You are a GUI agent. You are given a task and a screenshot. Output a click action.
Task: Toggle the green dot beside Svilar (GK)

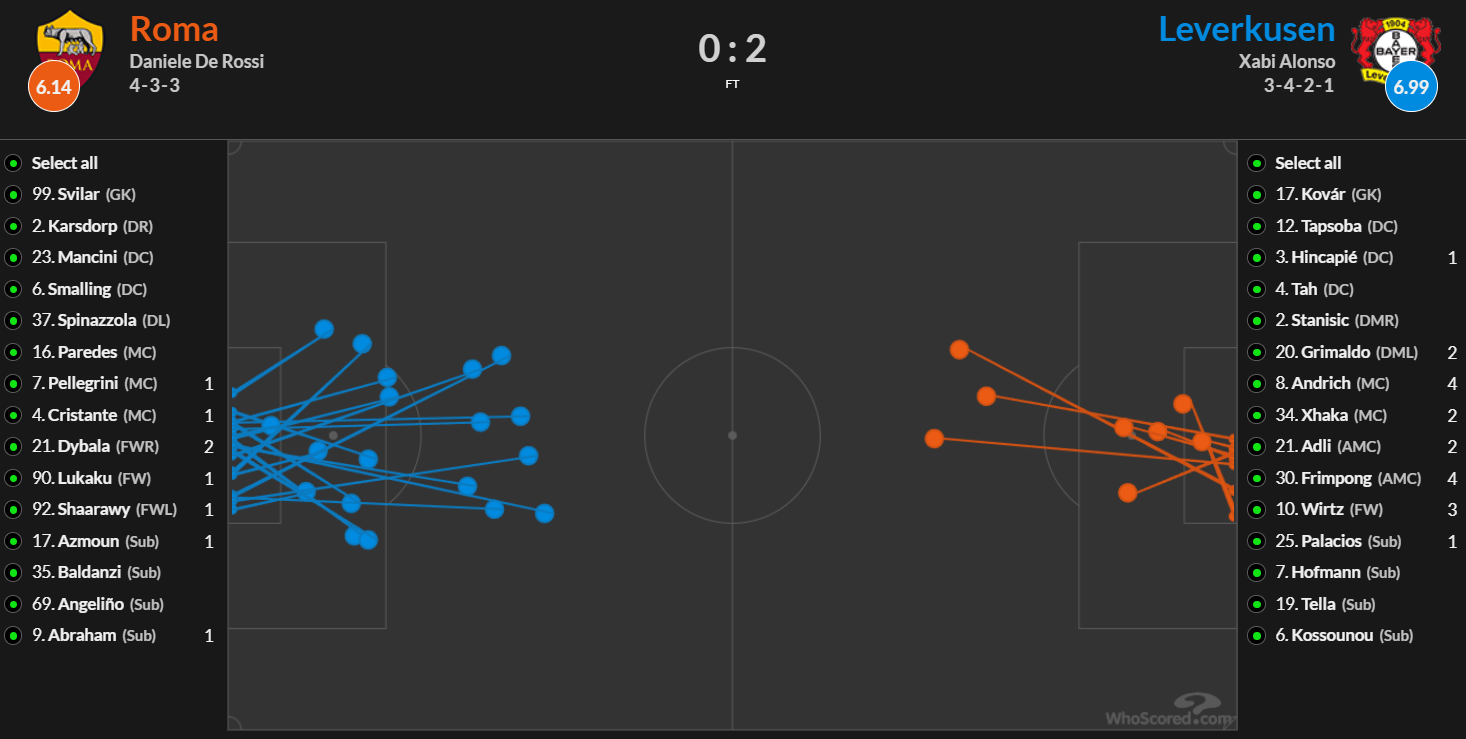[x=13, y=194]
